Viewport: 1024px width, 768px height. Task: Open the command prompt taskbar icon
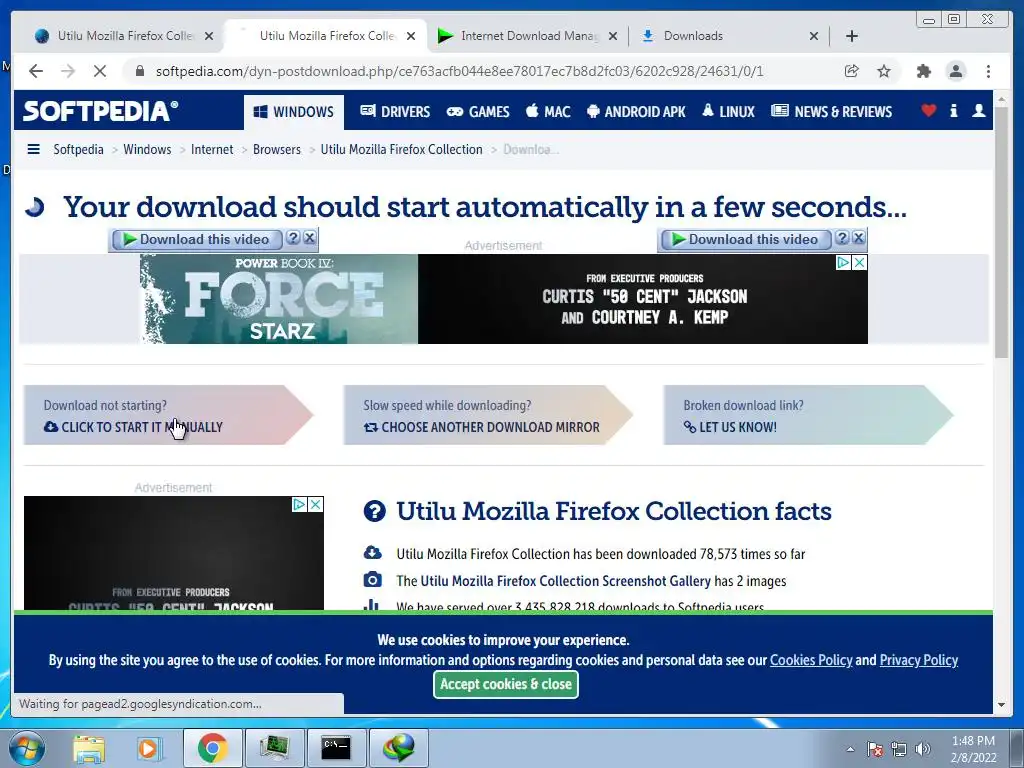[336, 748]
